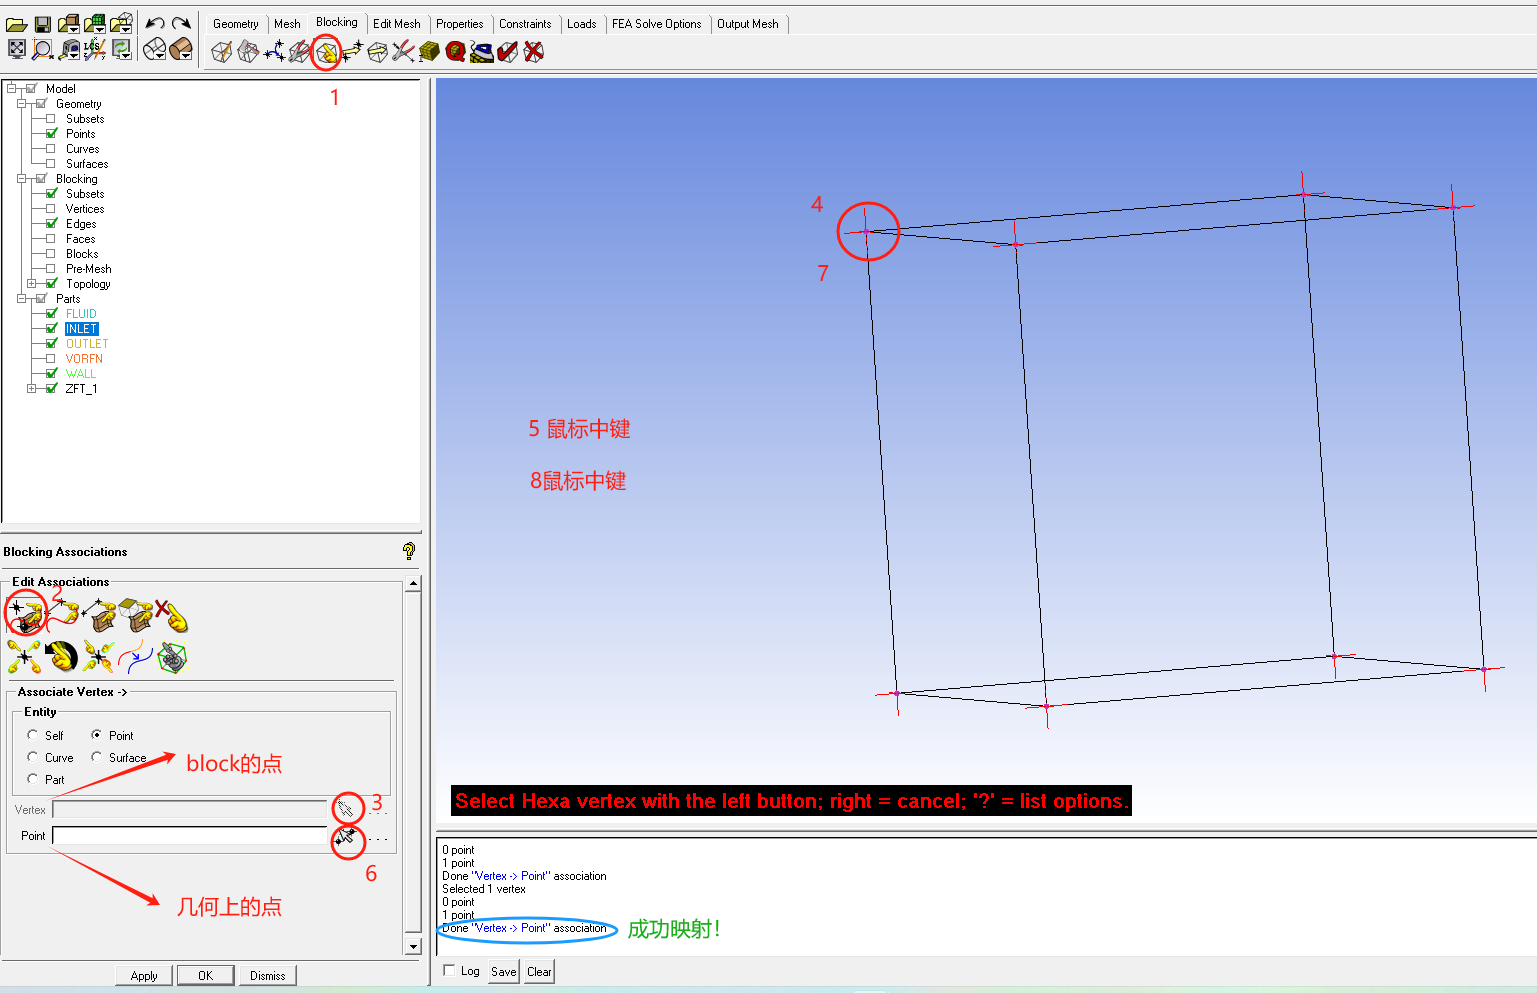The image size is (1537, 993).
Task: Click the Refresh display icon
Action: click(121, 49)
